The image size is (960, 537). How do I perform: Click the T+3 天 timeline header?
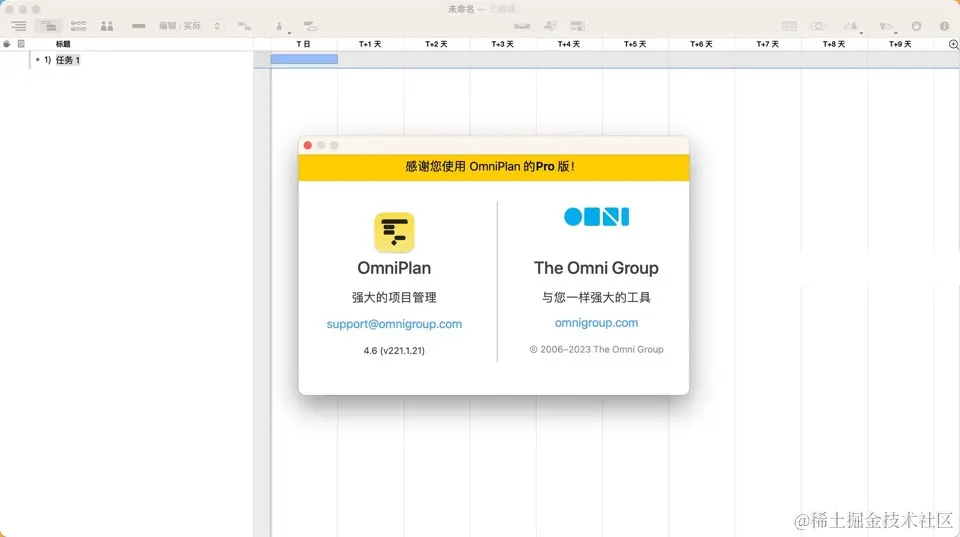[x=503, y=44]
